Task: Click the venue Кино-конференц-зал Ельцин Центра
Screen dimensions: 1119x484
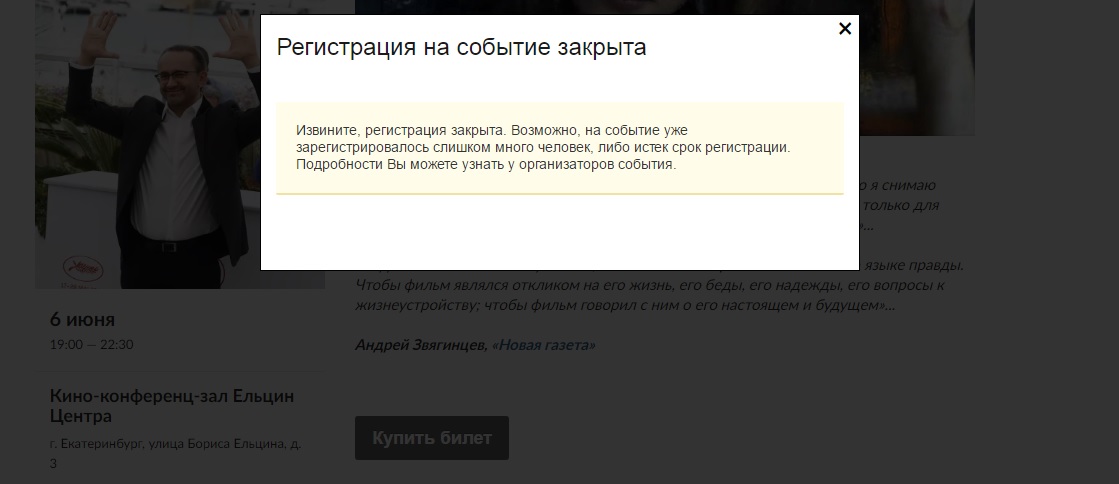Action: [171, 406]
